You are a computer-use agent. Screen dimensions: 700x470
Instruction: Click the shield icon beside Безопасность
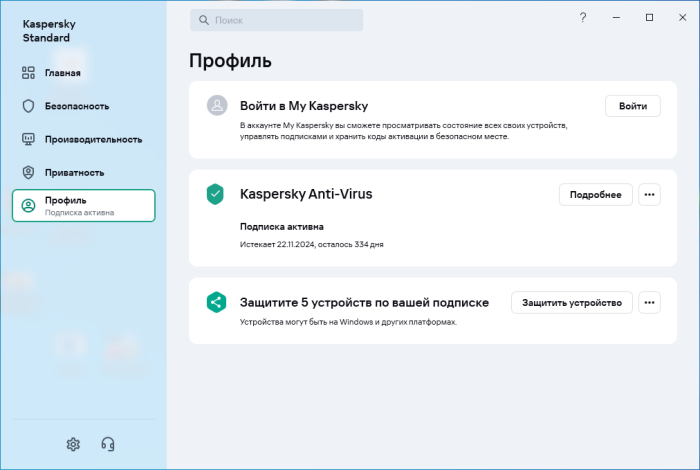[28, 106]
